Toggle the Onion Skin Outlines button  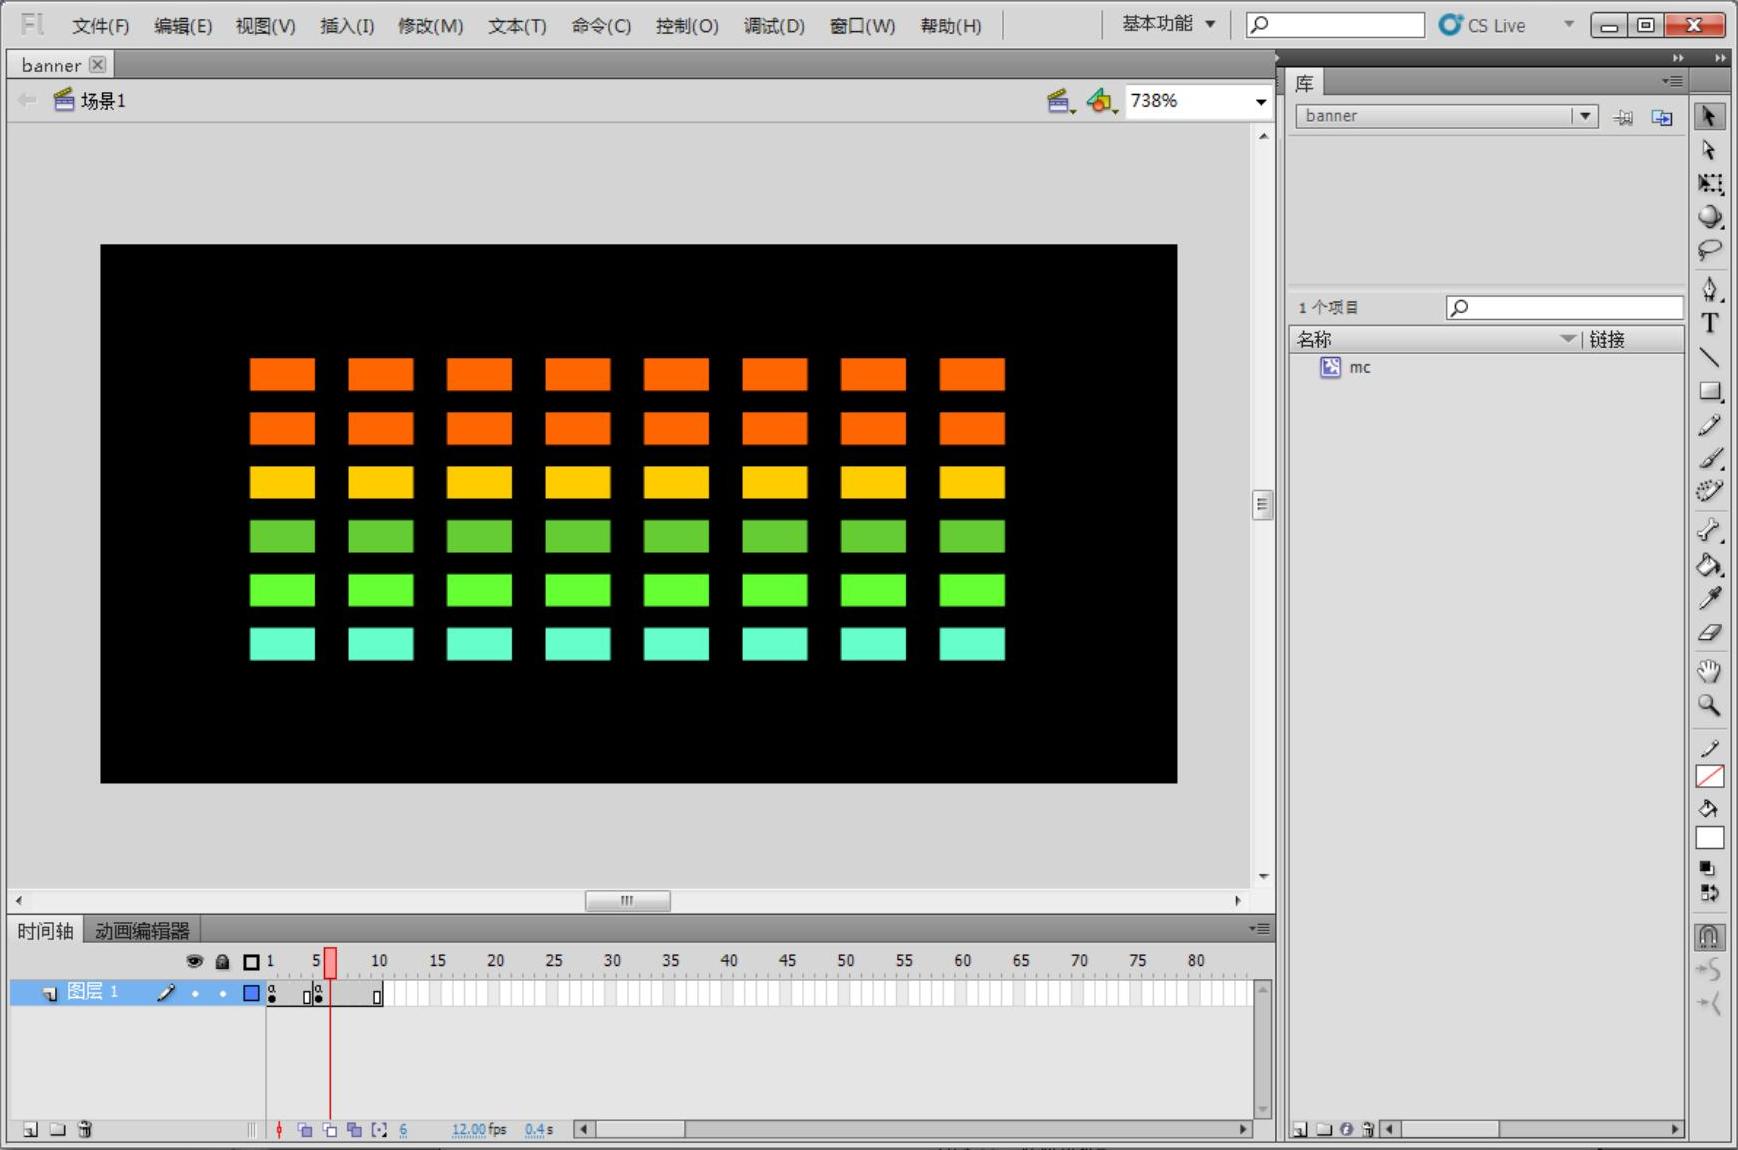tap(330, 1129)
